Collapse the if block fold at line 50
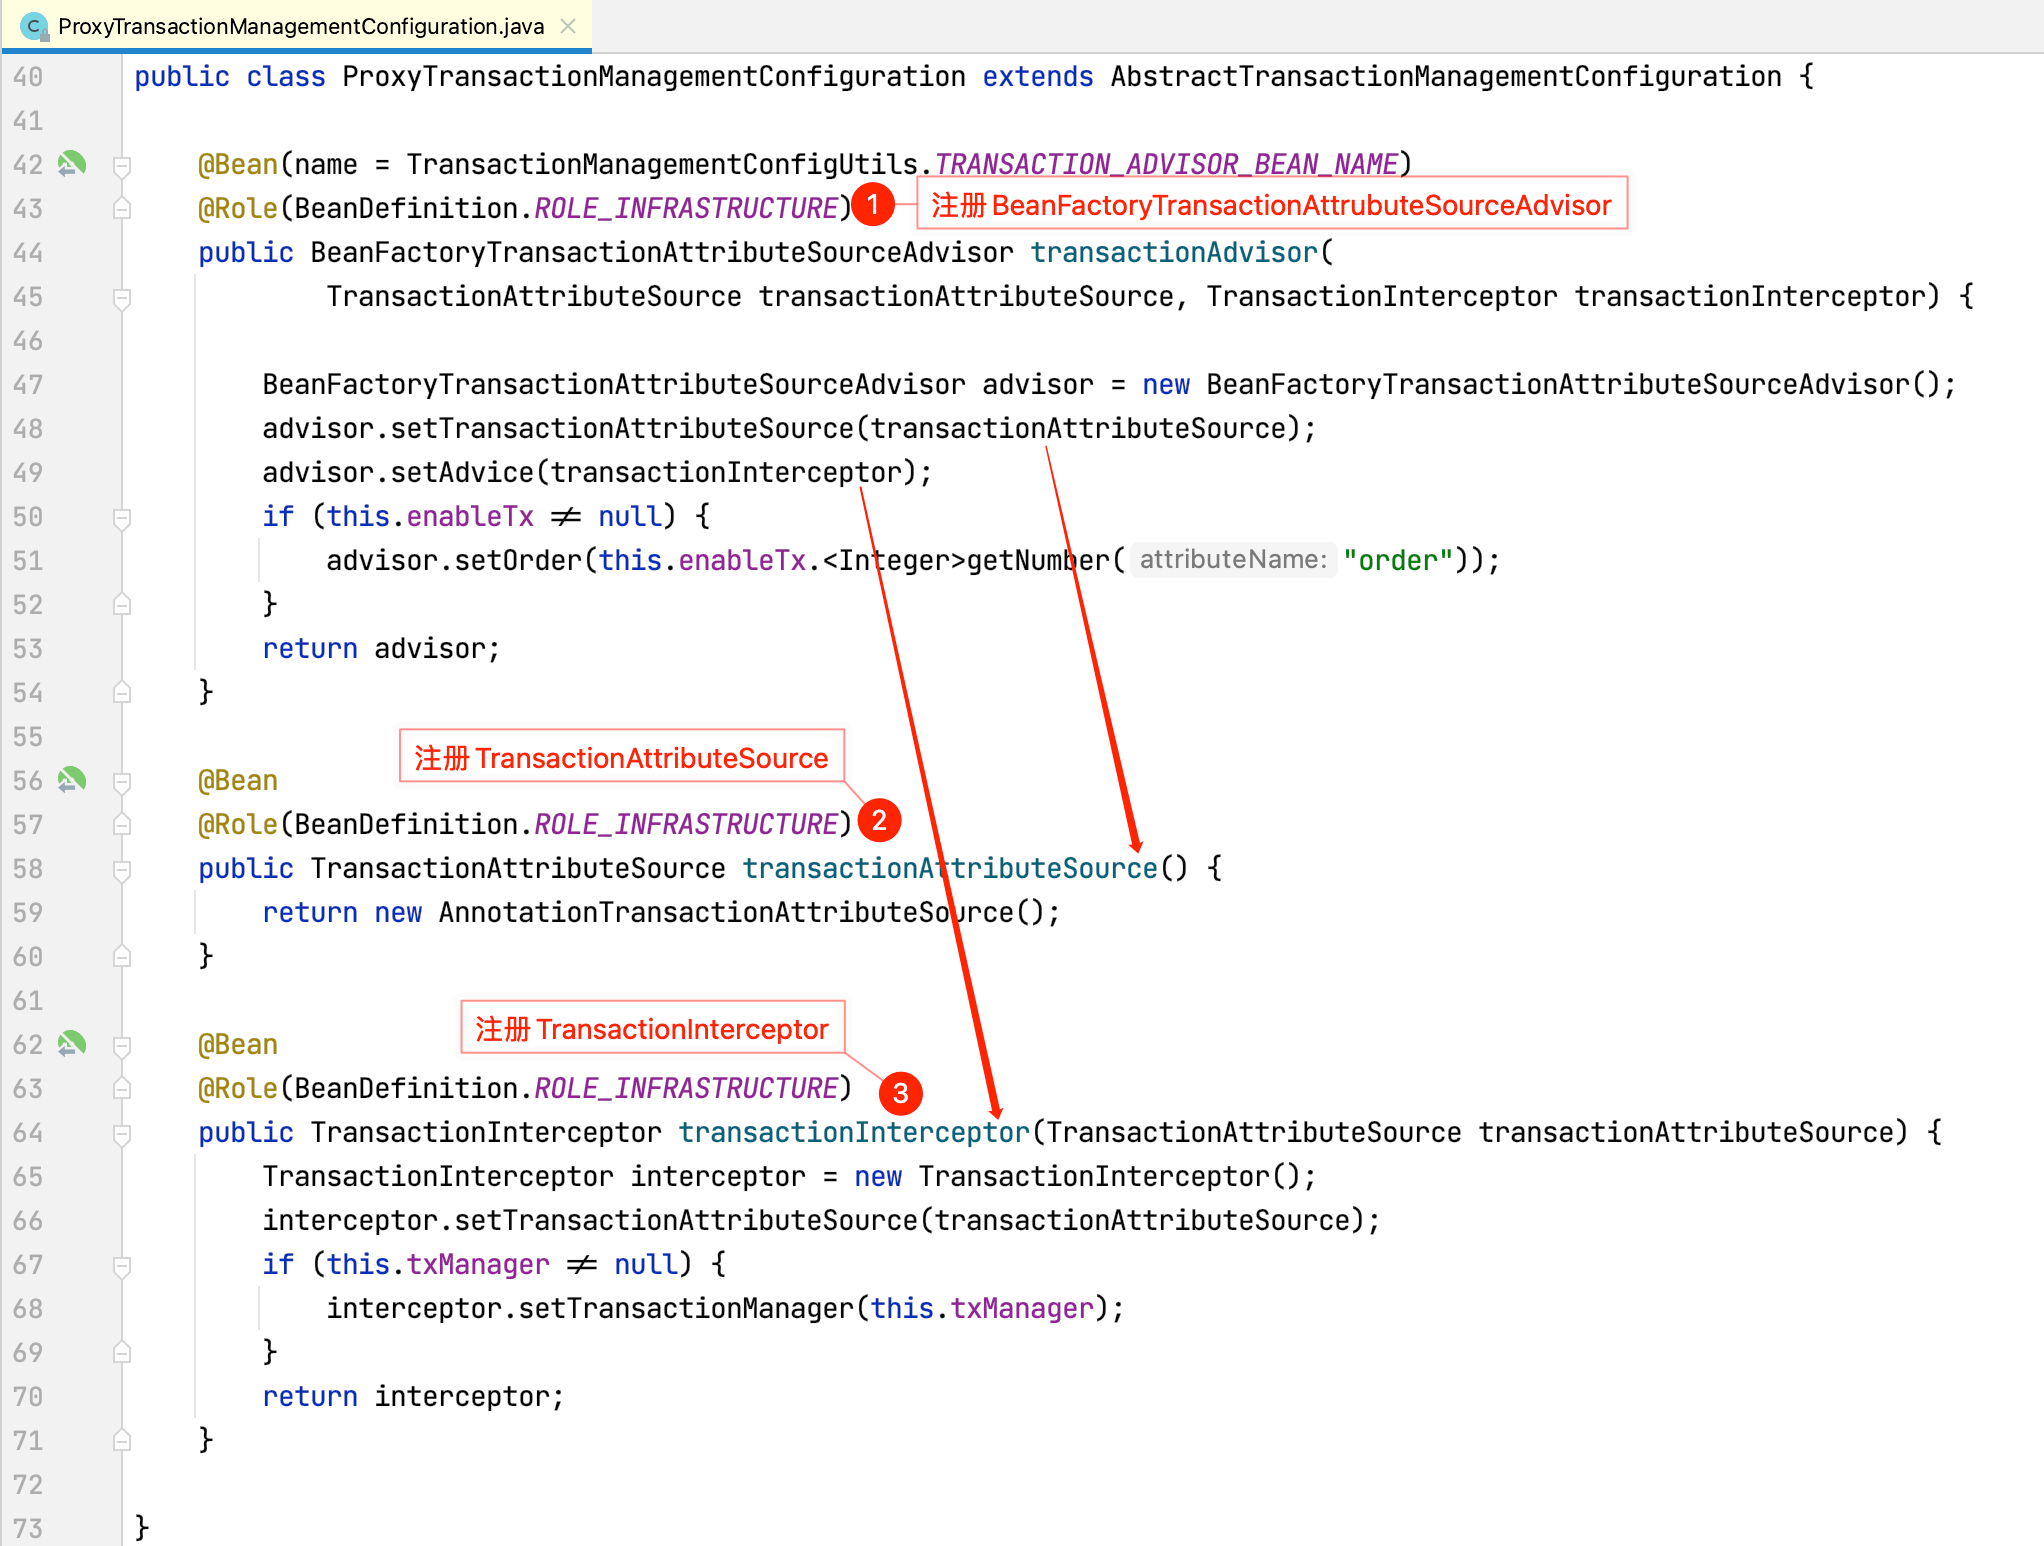Image resolution: width=2044 pixels, height=1546 pixels. click(x=122, y=517)
